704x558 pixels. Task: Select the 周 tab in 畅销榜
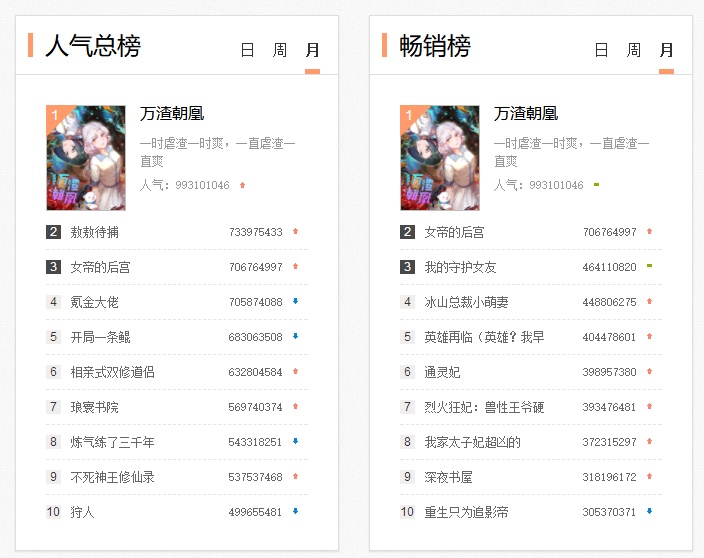pos(634,50)
